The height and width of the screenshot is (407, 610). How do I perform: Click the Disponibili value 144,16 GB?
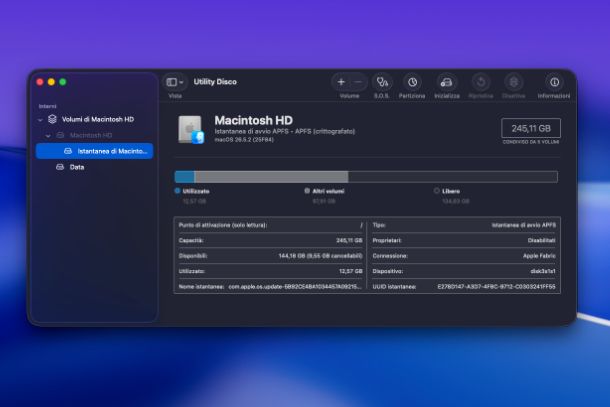tap(320, 256)
